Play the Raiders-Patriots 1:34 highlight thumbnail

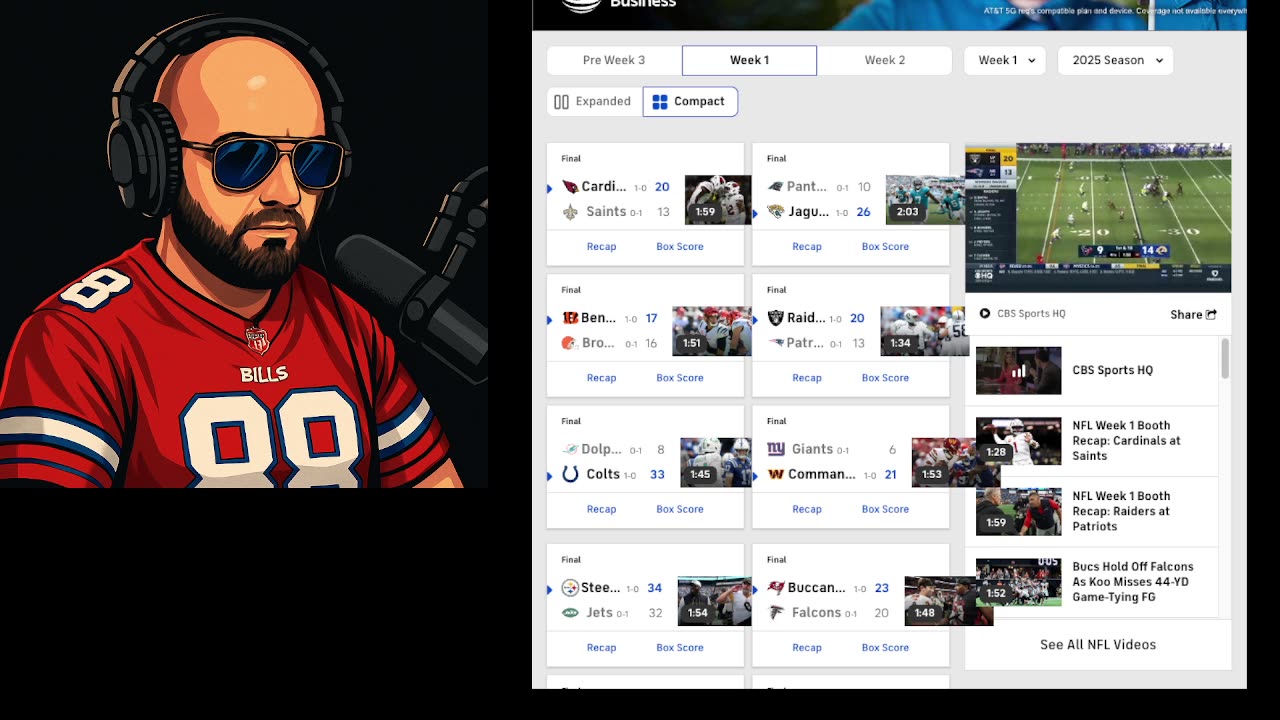(924, 331)
